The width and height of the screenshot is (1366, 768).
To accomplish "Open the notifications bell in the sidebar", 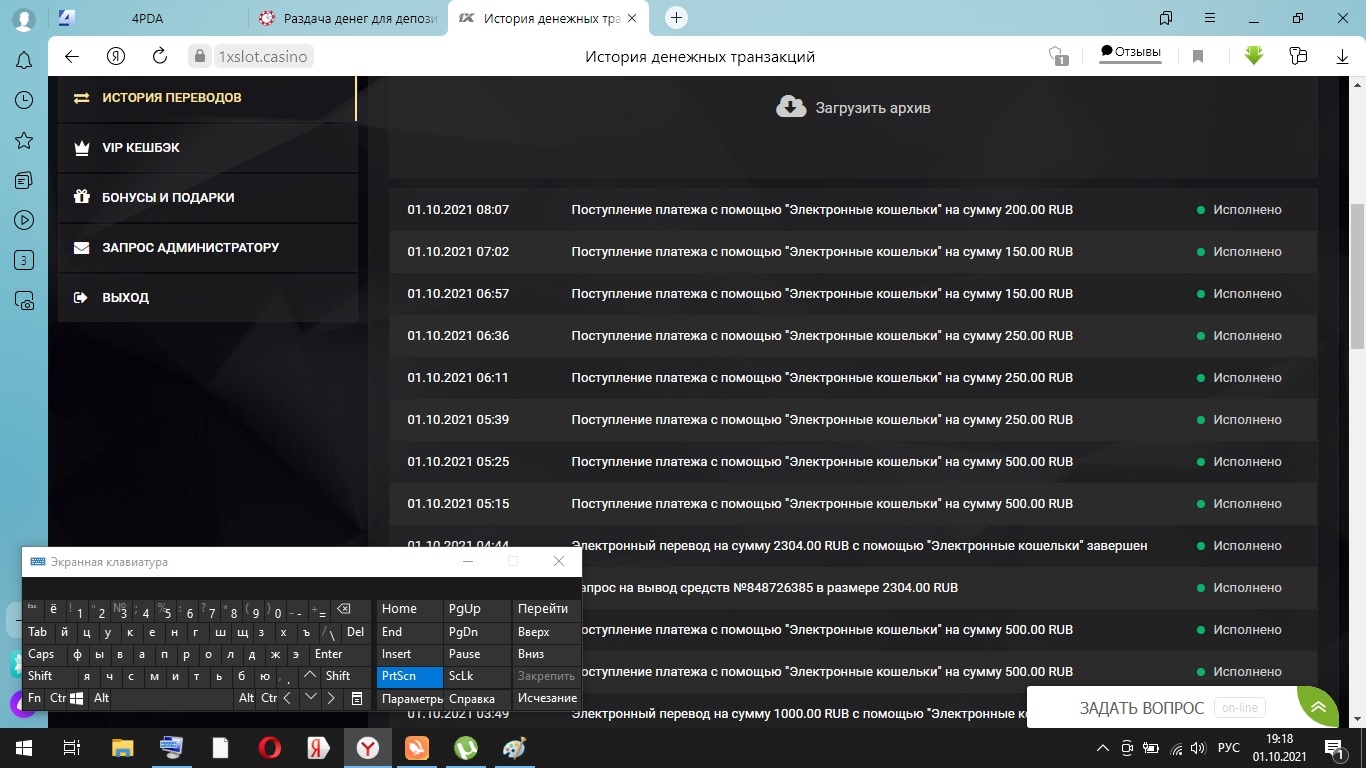I will coord(24,61).
